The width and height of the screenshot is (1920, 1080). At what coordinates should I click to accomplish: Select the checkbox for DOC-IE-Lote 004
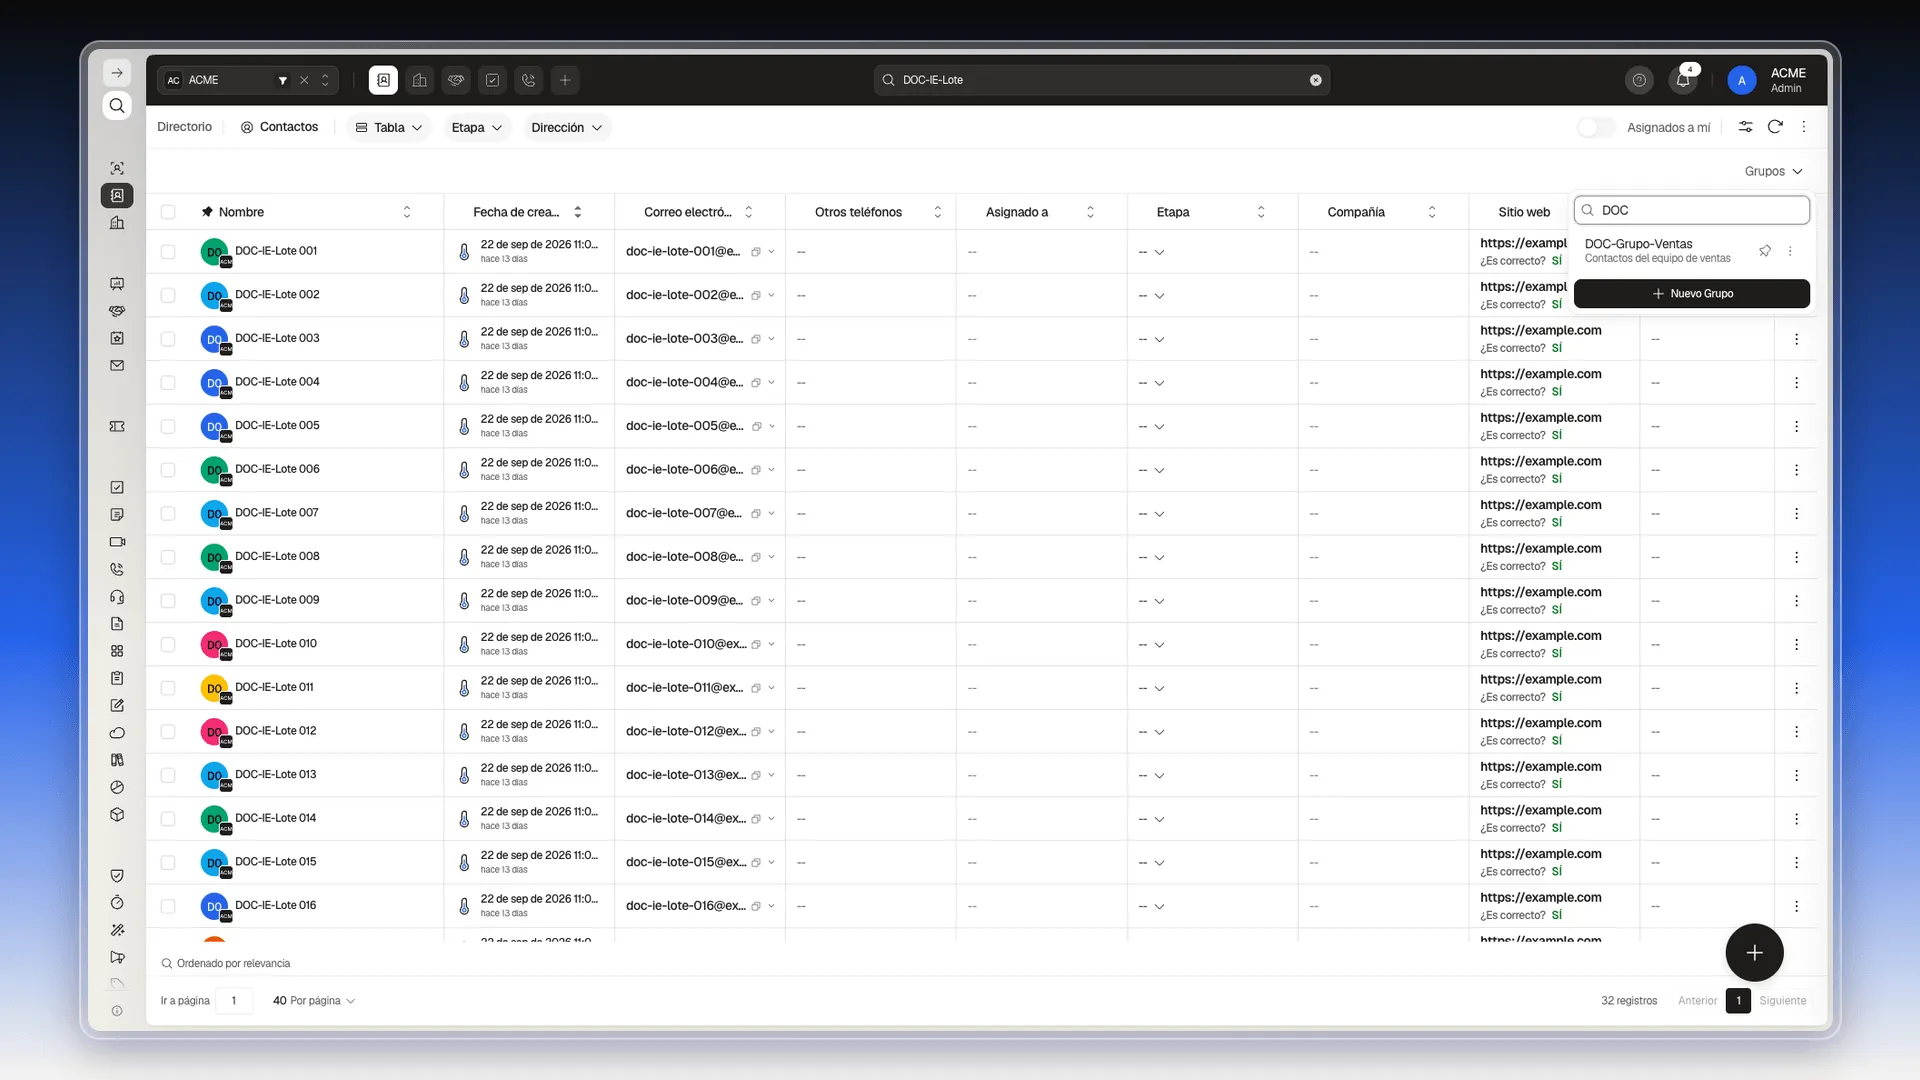(x=168, y=383)
